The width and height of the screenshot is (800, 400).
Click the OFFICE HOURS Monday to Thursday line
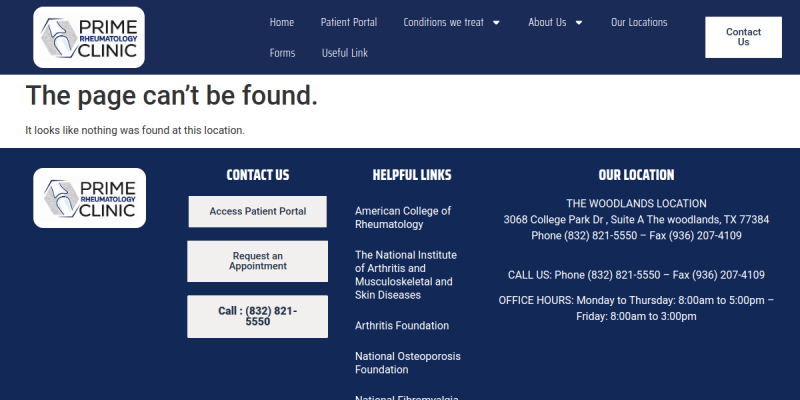pos(636,301)
